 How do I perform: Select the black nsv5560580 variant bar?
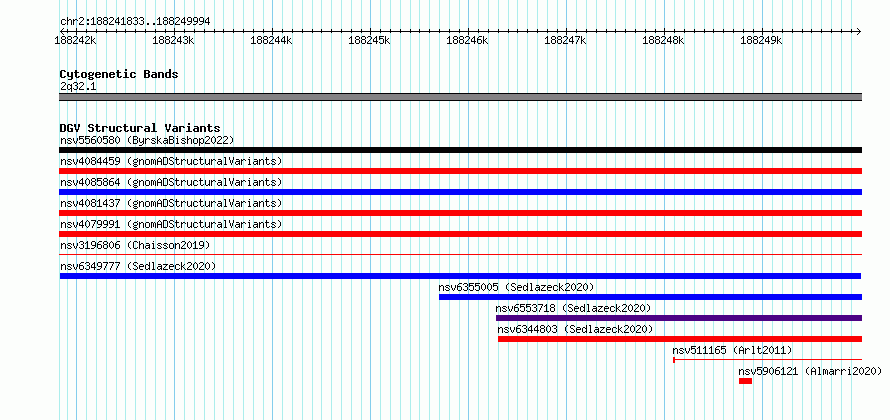(461, 150)
